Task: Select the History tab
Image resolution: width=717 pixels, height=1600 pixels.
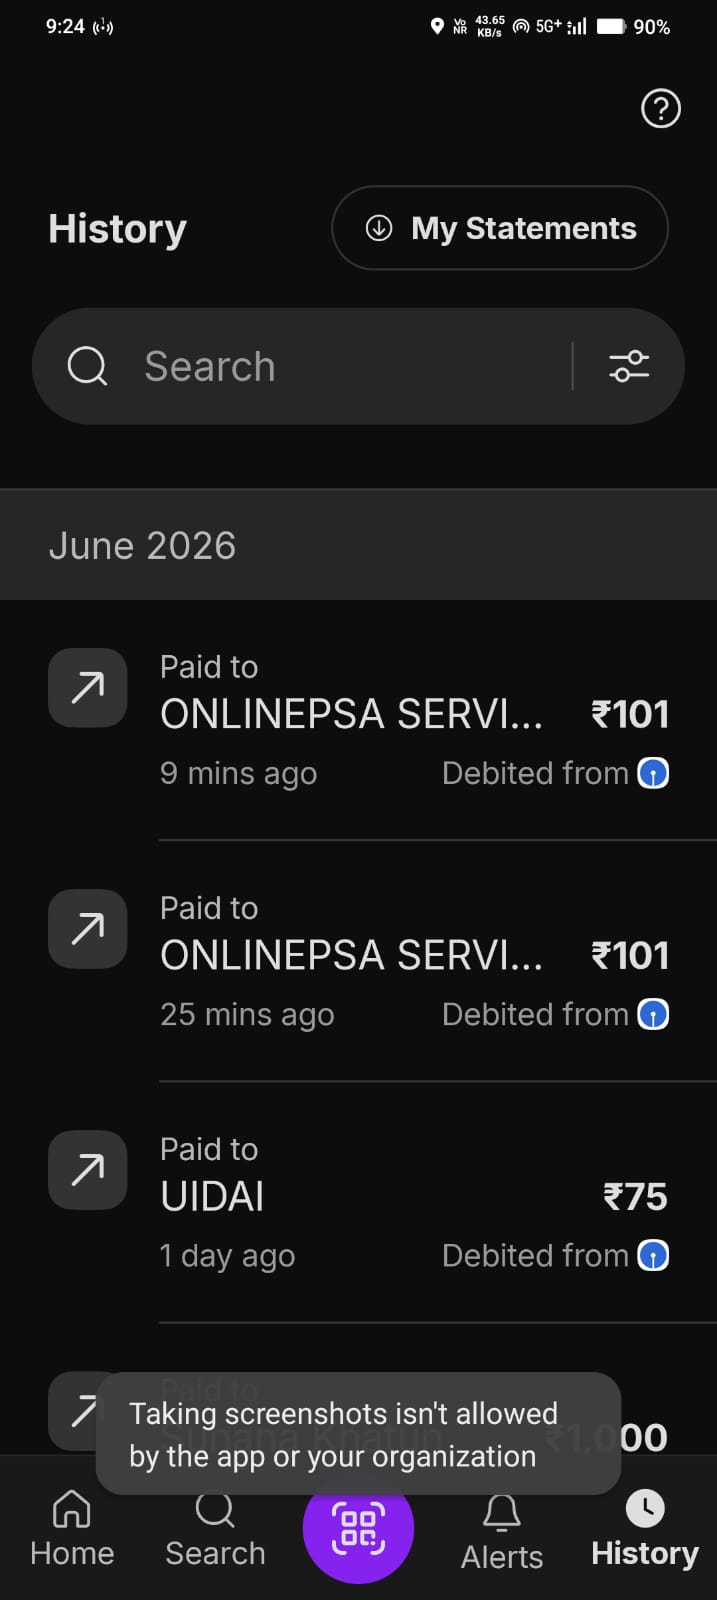Action: pos(645,1530)
